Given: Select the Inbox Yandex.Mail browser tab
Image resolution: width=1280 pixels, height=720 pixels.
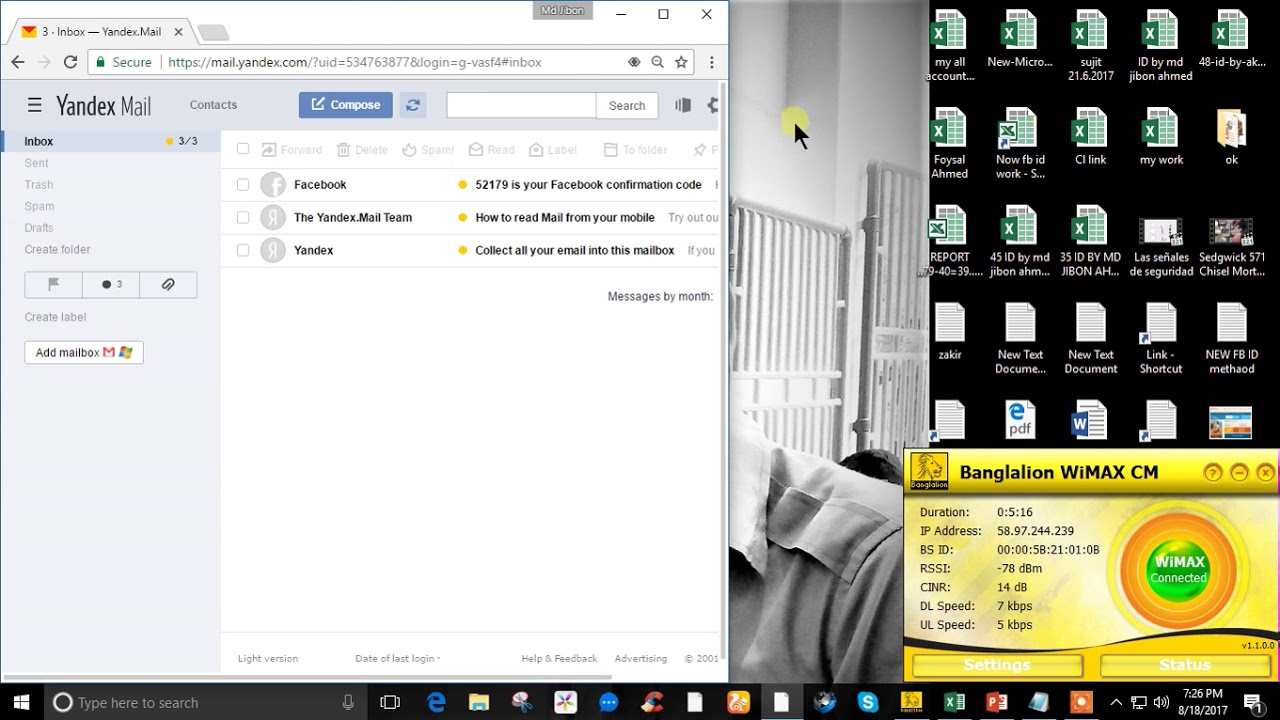Looking at the screenshot, I should [x=100, y=32].
